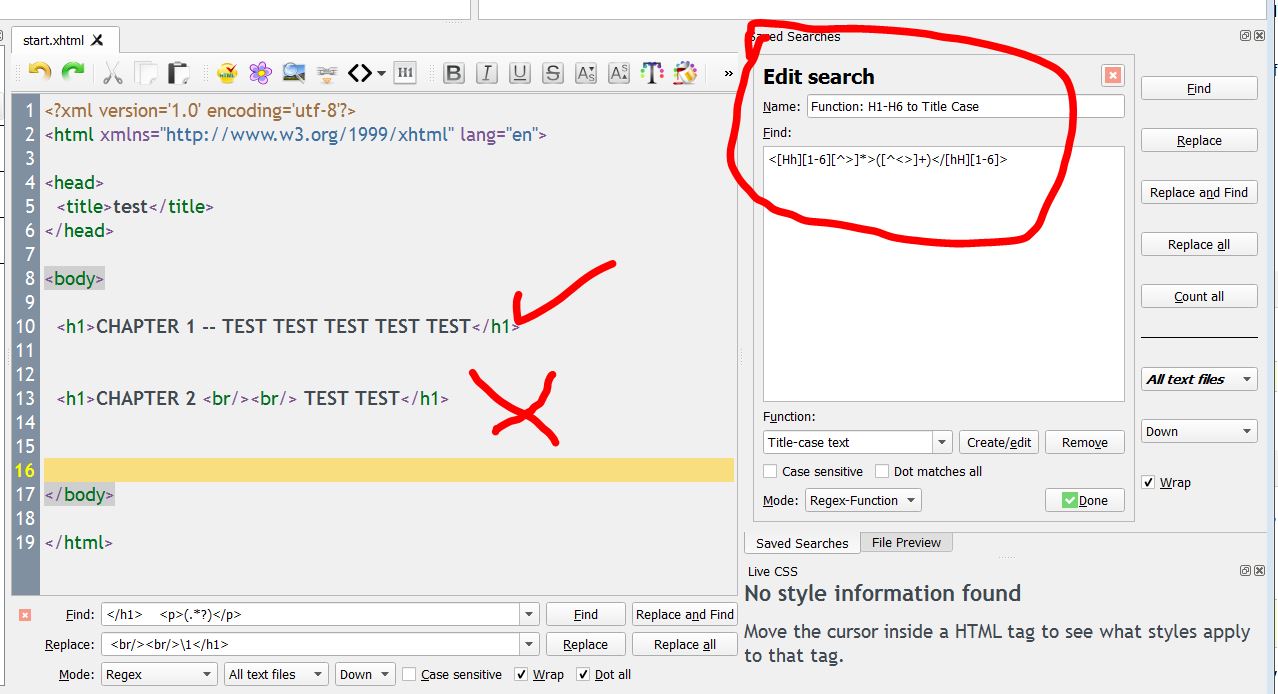Apply strikethrough formatting

(x=553, y=72)
